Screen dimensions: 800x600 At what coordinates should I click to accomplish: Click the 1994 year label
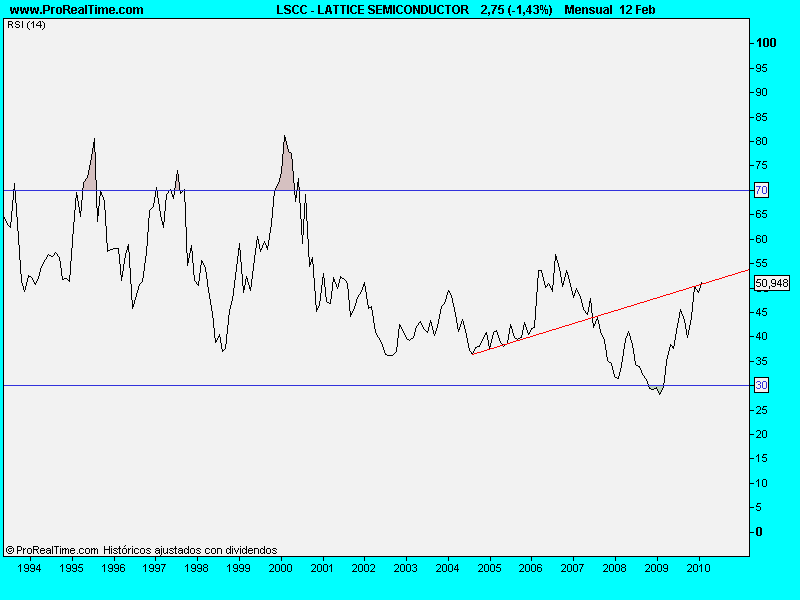tap(29, 568)
